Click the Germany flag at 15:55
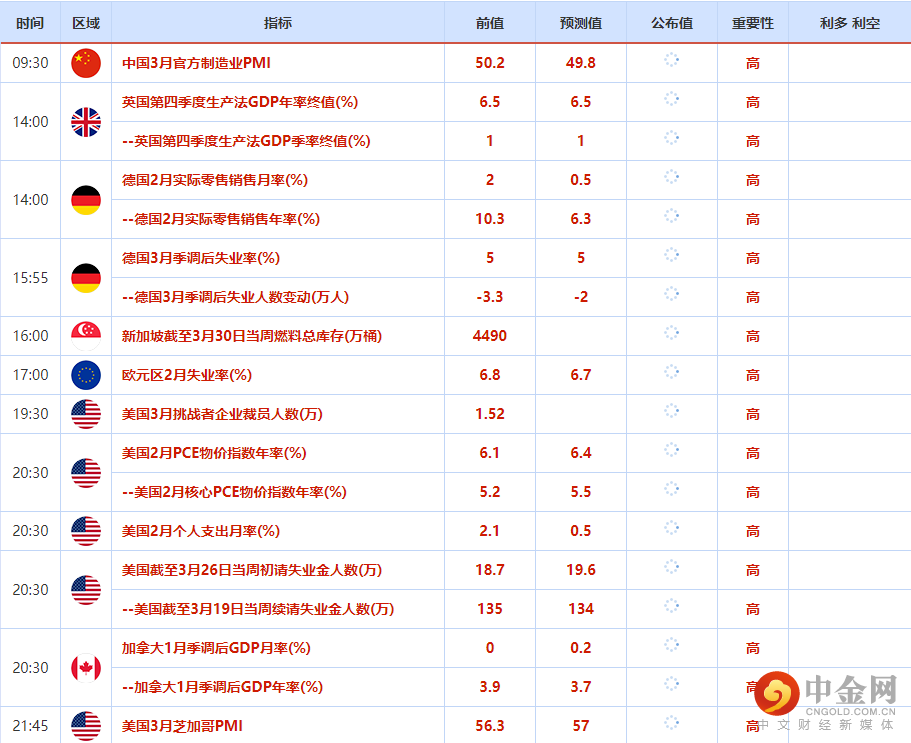 coord(86,278)
